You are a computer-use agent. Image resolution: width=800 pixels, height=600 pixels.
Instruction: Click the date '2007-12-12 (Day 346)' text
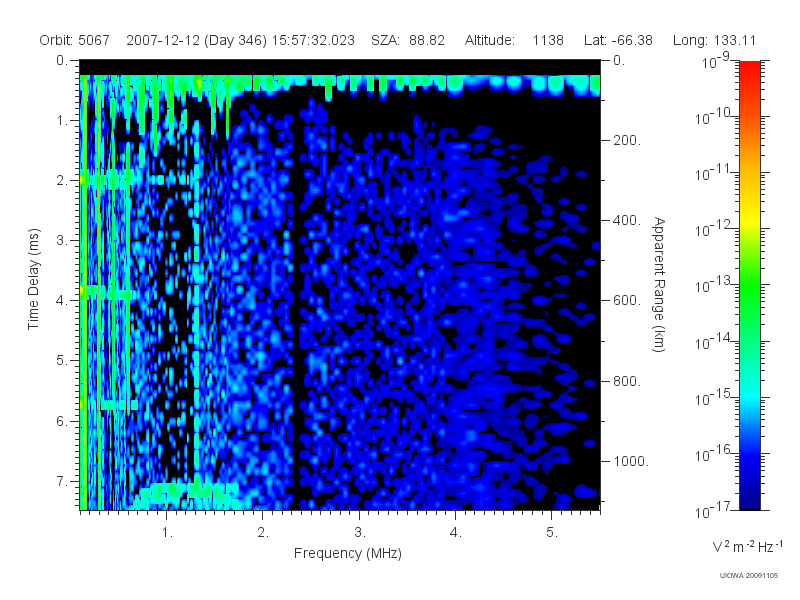196,40
